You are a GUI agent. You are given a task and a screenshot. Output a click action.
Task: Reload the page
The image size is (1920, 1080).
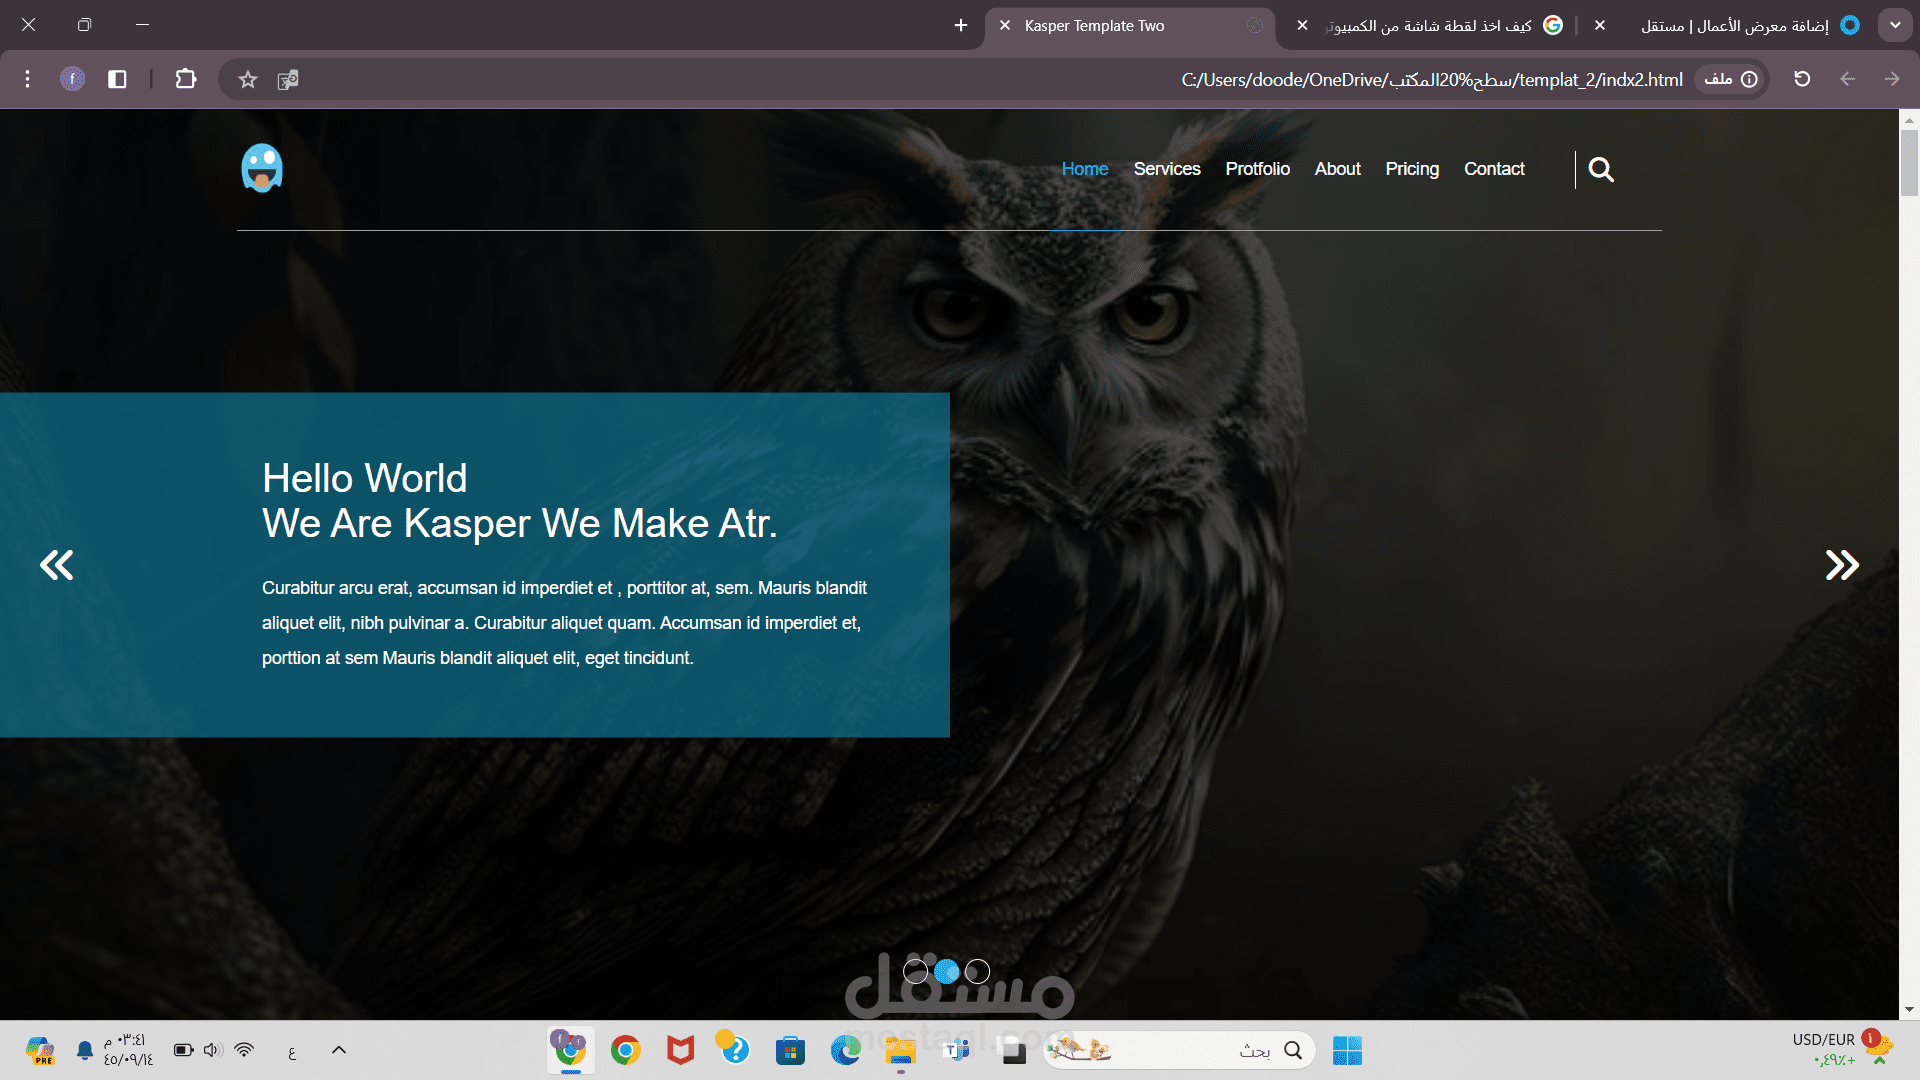tap(1802, 79)
